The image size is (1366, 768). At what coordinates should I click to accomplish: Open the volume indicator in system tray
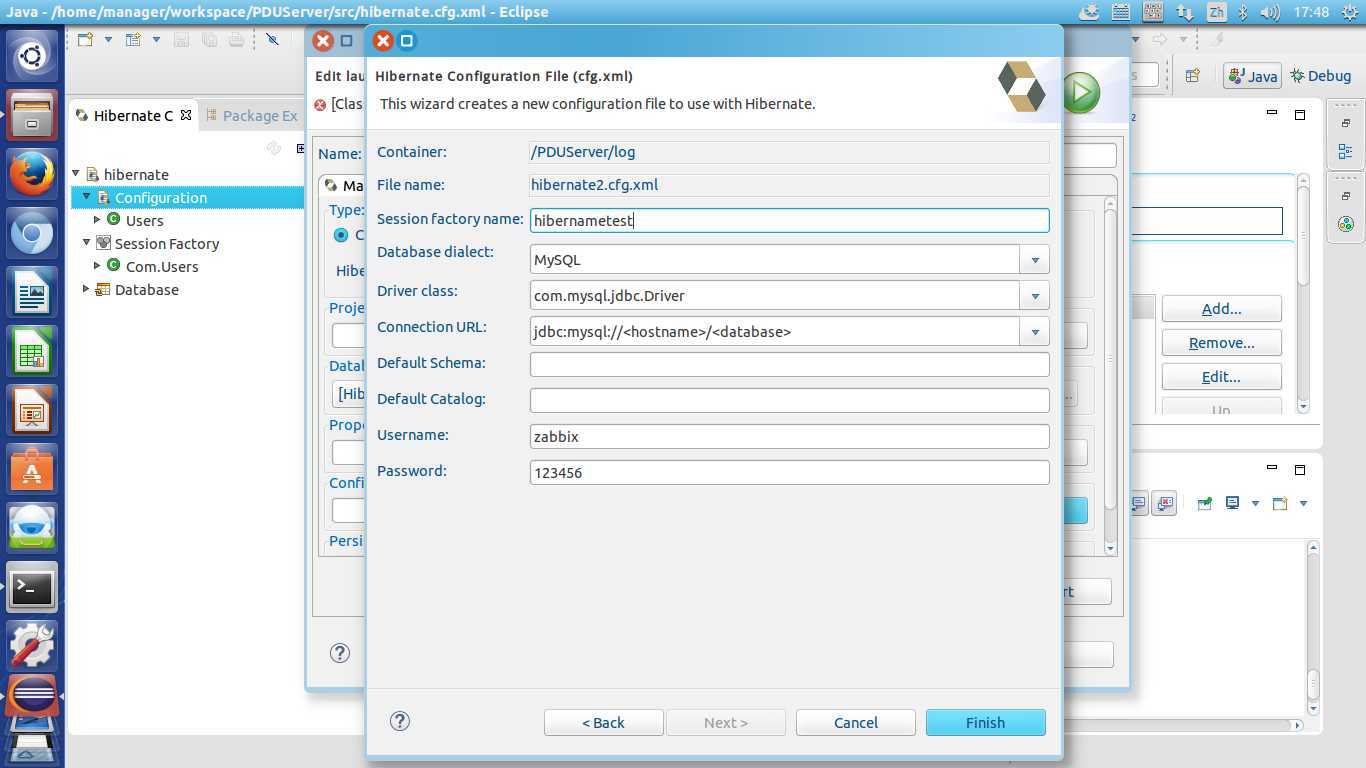1271,12
